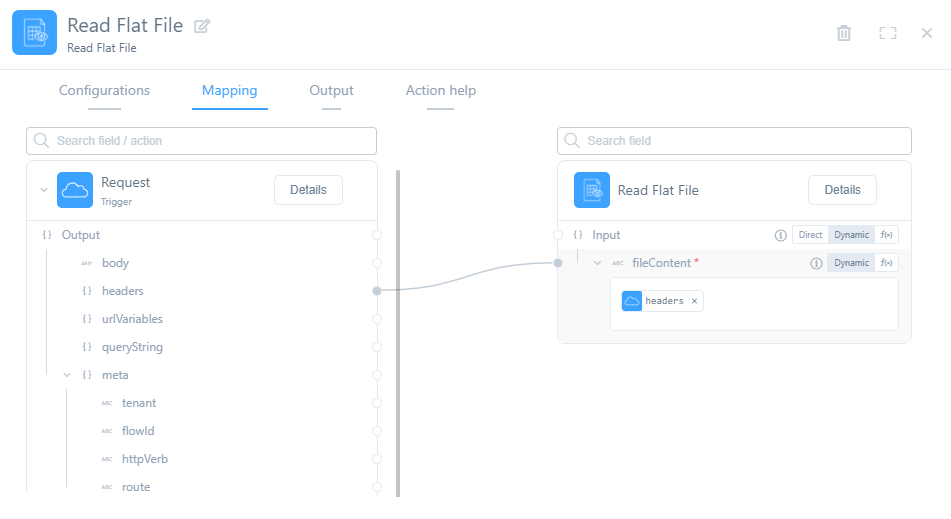
Task: Switch Input mode to Direct
Action: (x=810, y=235)
